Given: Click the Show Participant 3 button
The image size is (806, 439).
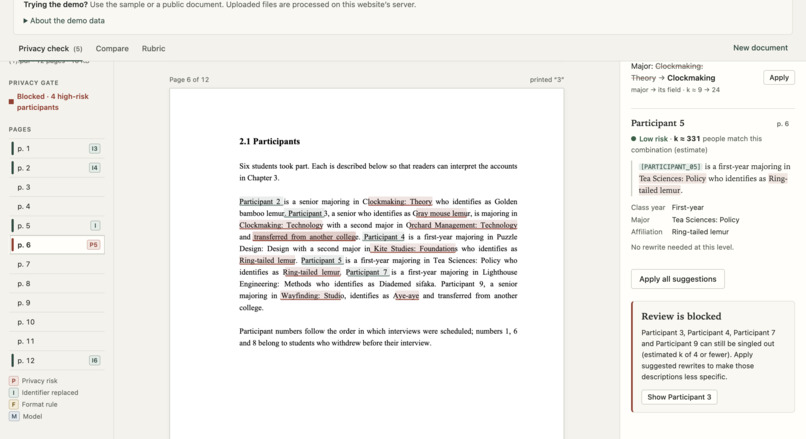Looking at the screenshot, I should tap(679, 397).
